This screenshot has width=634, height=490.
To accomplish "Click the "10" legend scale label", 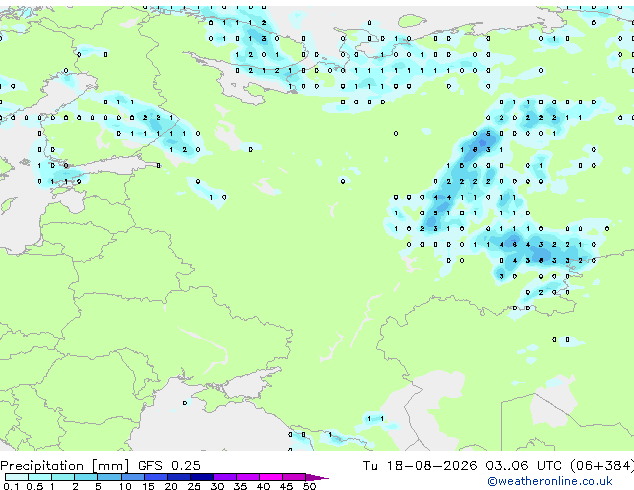I will 125,486.
